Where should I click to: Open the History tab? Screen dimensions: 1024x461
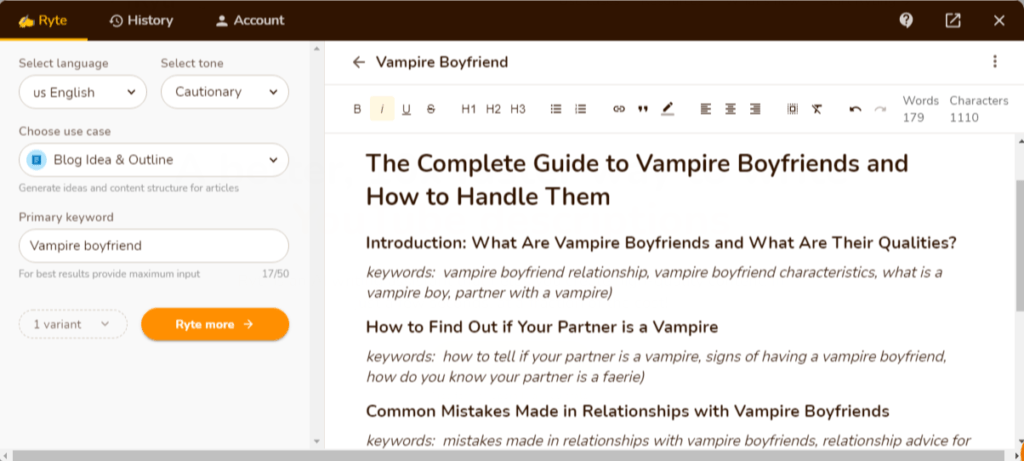pyautogui.click(x=141, y=20)
